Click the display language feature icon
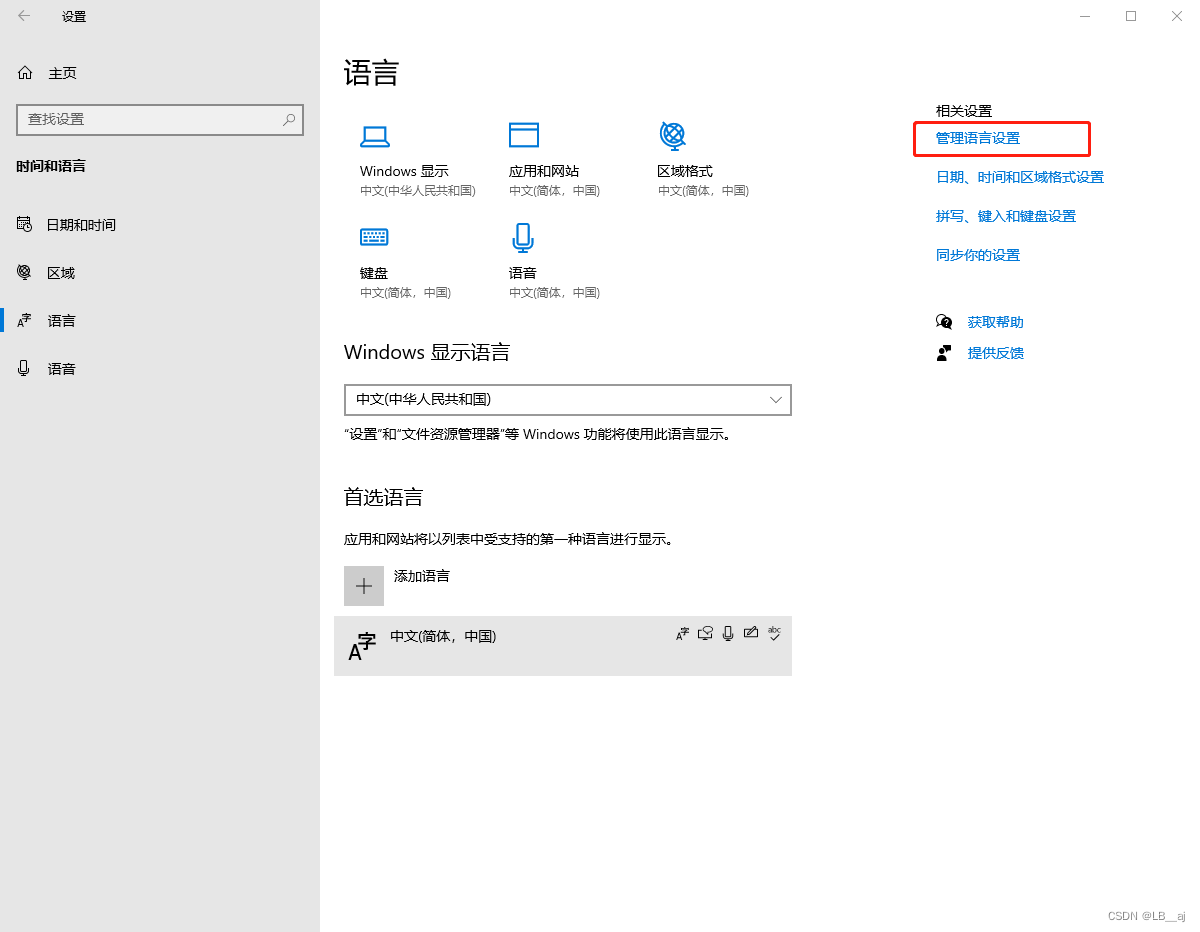1200x932 pixels. coord(682,633)
